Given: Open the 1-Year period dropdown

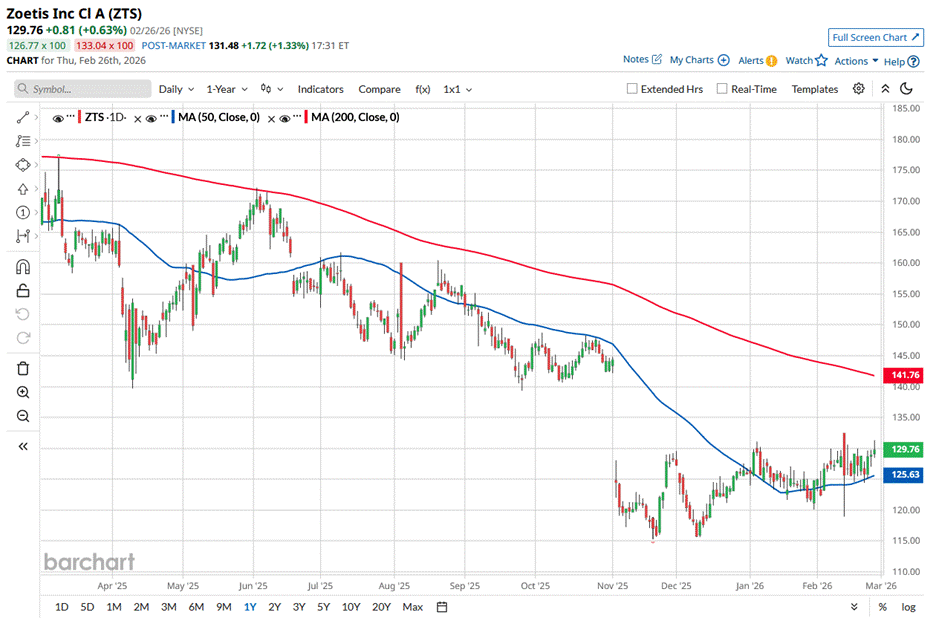Looking at the screenshot, I should pyautogui.click(x=227, y=89).
